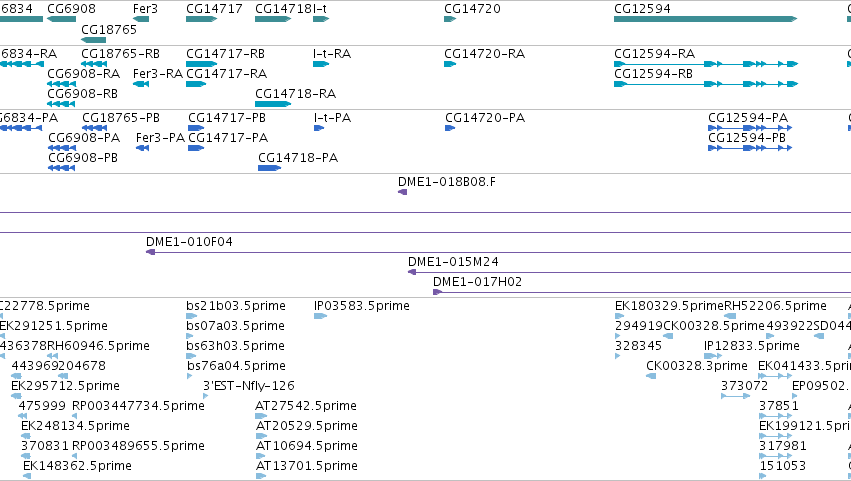Click feature 317981
The image size is (851, 481).
[783, 446]
